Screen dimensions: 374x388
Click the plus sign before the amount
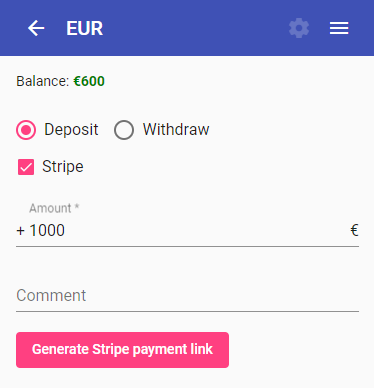[x=21, y=231]
